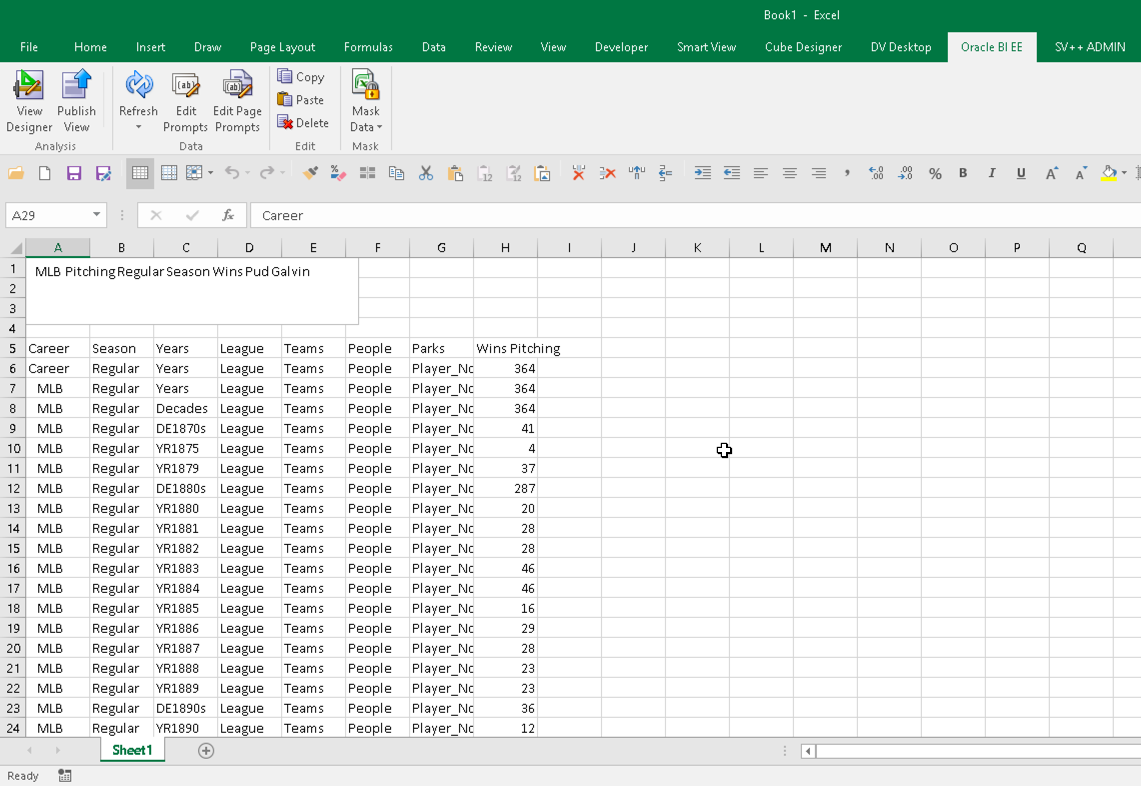Click the Edit Page Prompts icon
The image size is (1141, 786).
coord(237,100)
